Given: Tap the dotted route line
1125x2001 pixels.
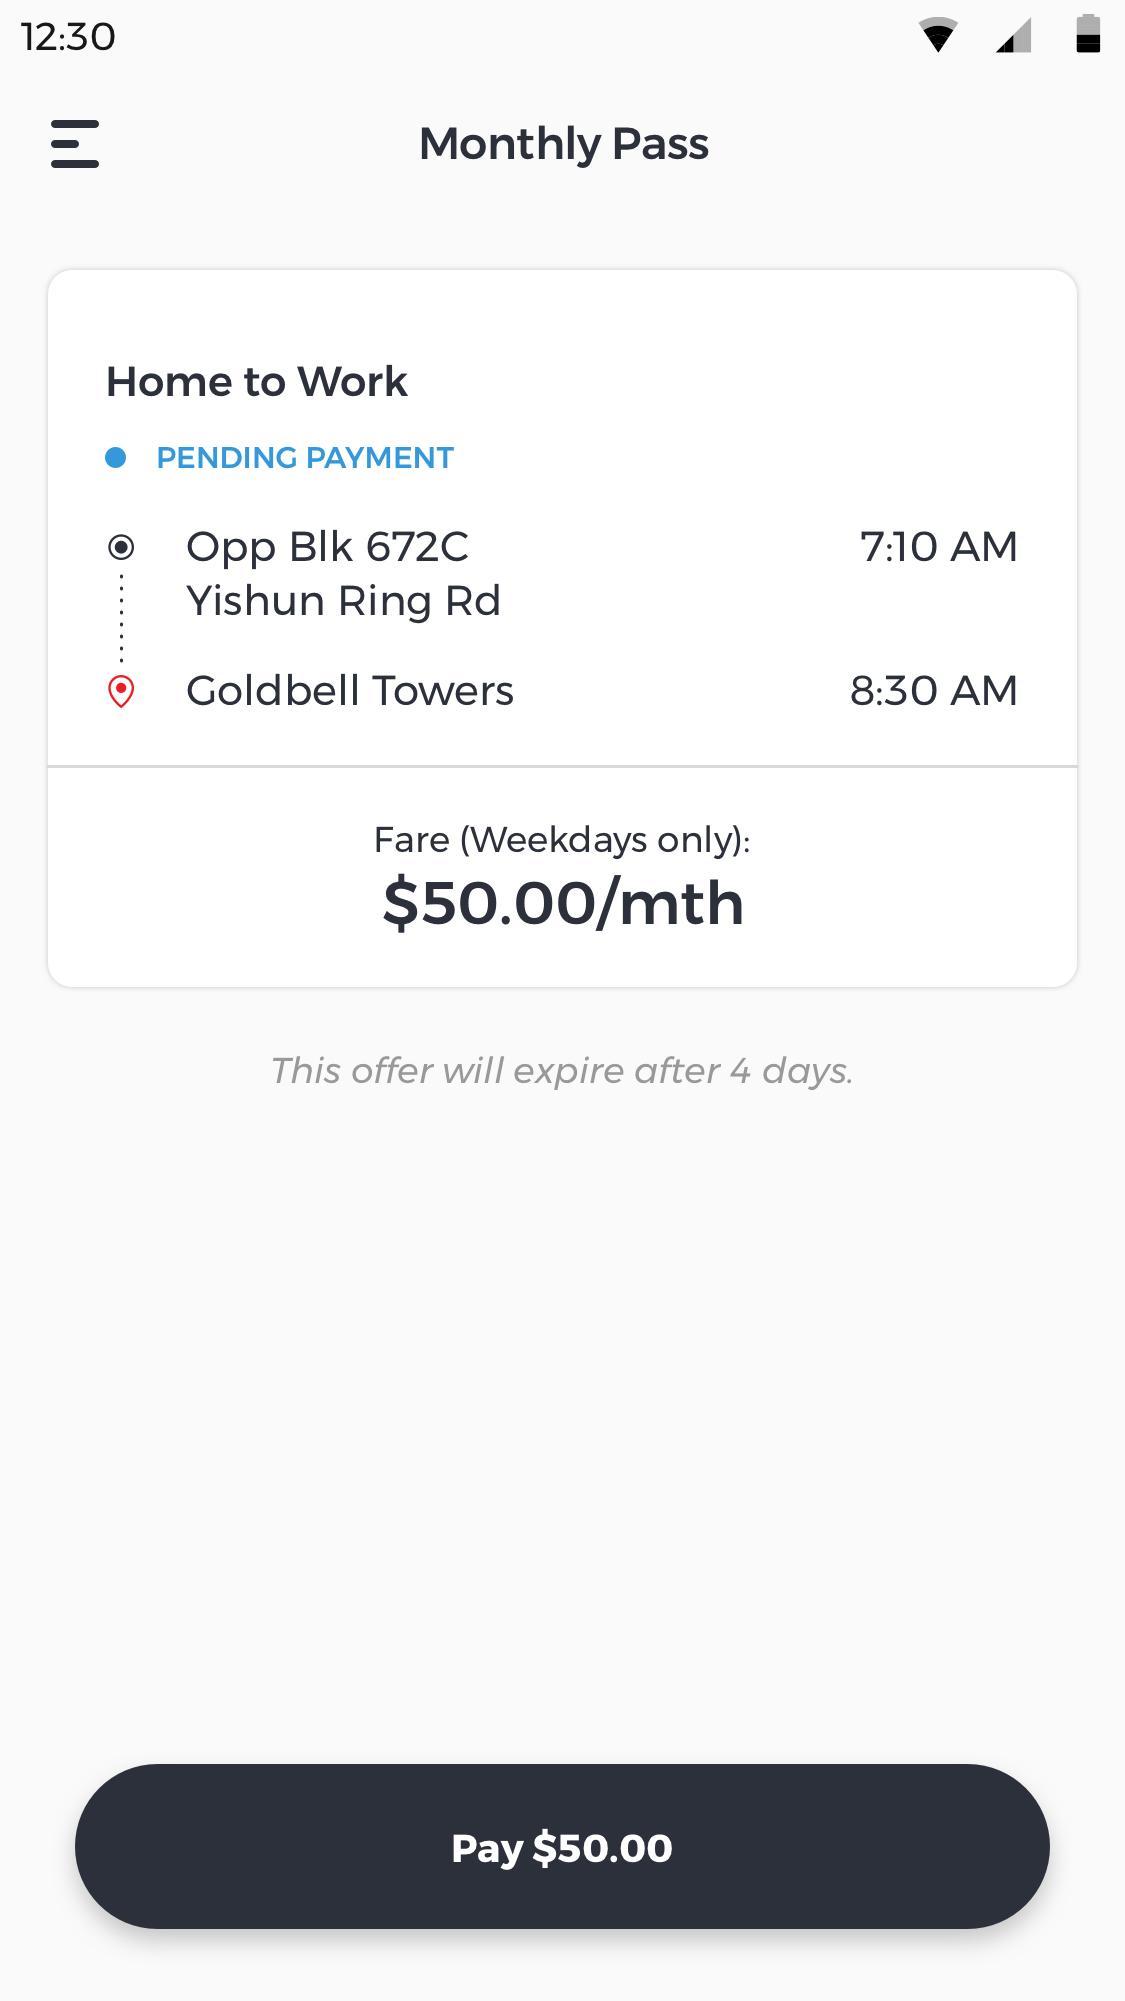Looking at the screenshot, I should tap(121, 618).
